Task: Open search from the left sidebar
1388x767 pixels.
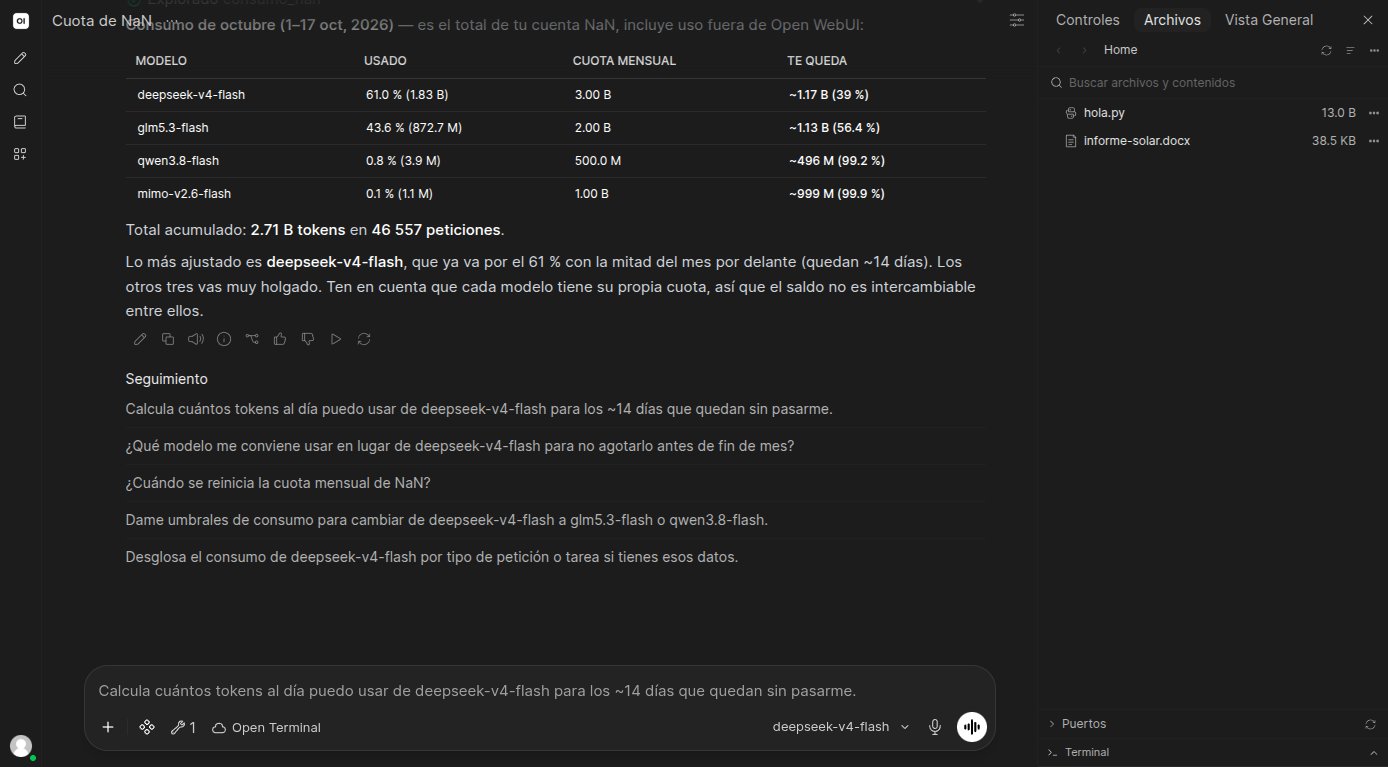Action: coord(20,90)
